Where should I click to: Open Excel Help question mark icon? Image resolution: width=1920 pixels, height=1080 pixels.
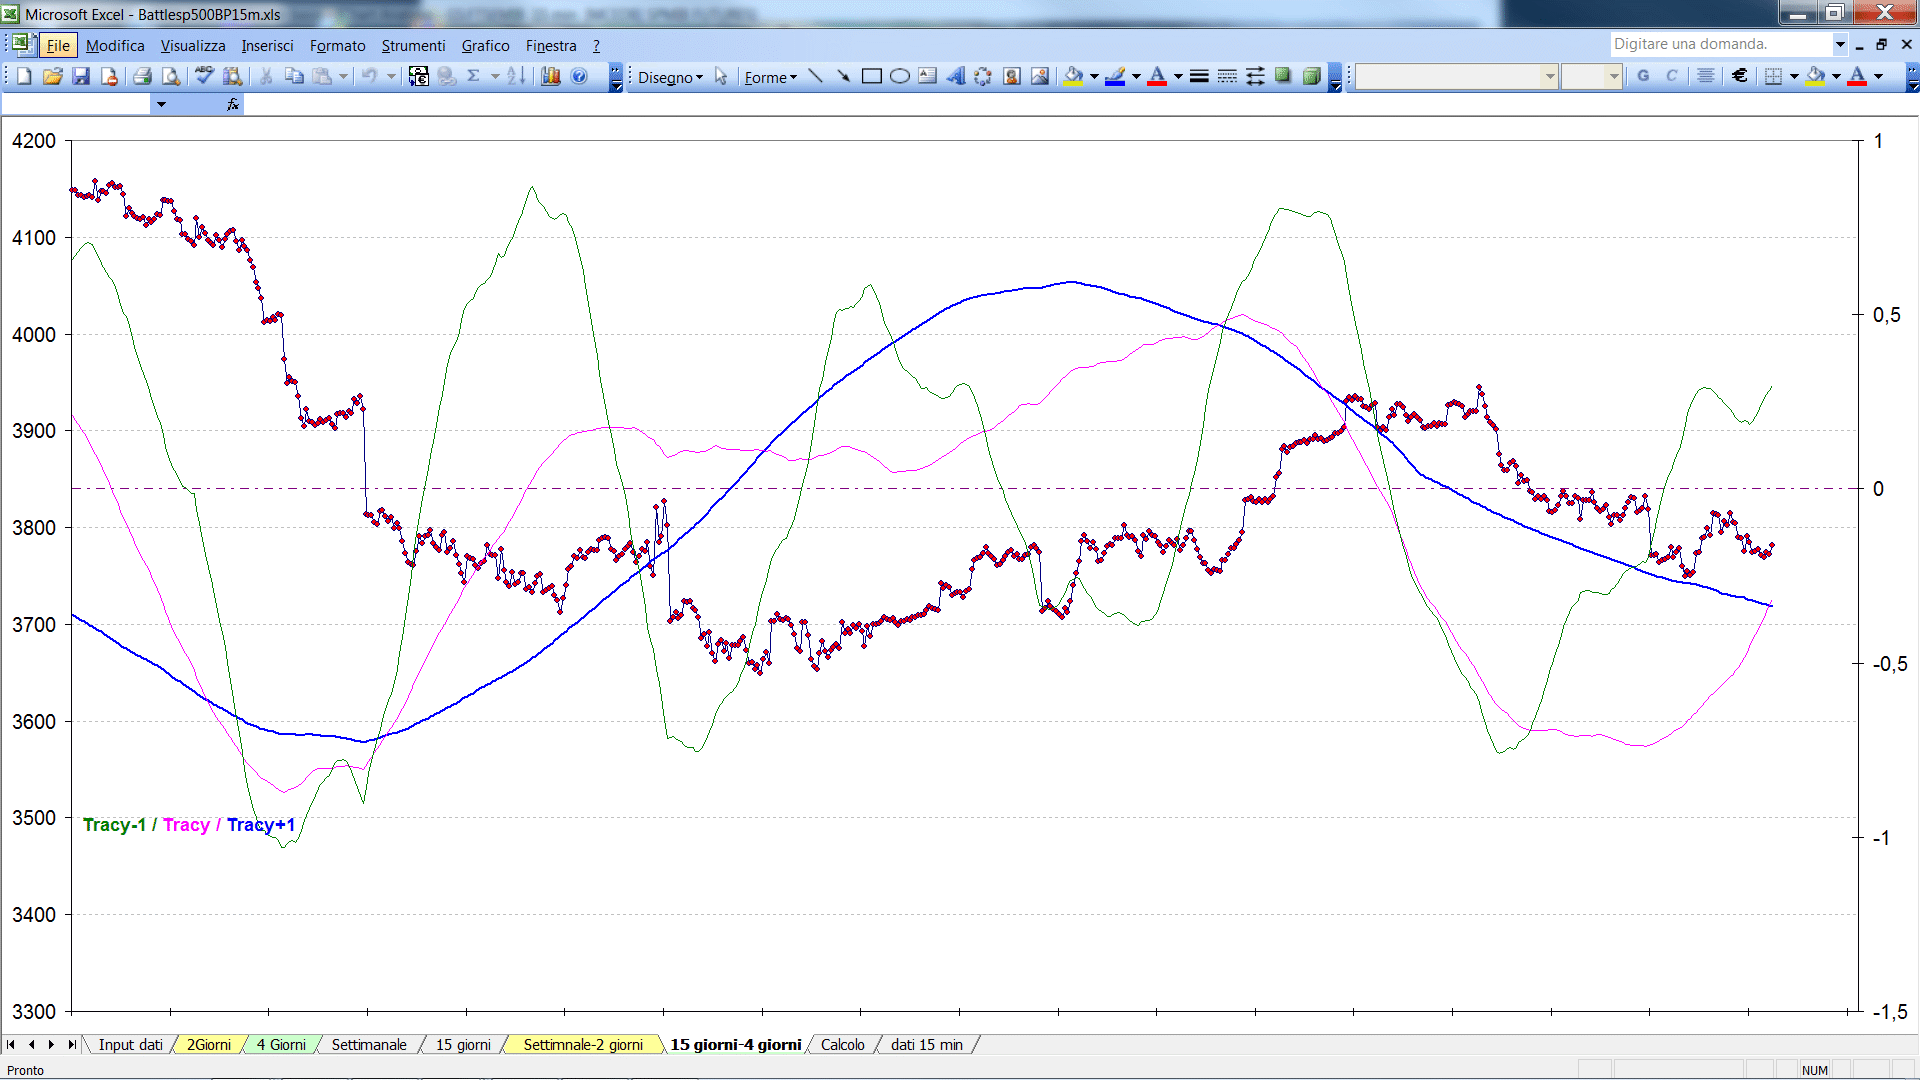579,76
